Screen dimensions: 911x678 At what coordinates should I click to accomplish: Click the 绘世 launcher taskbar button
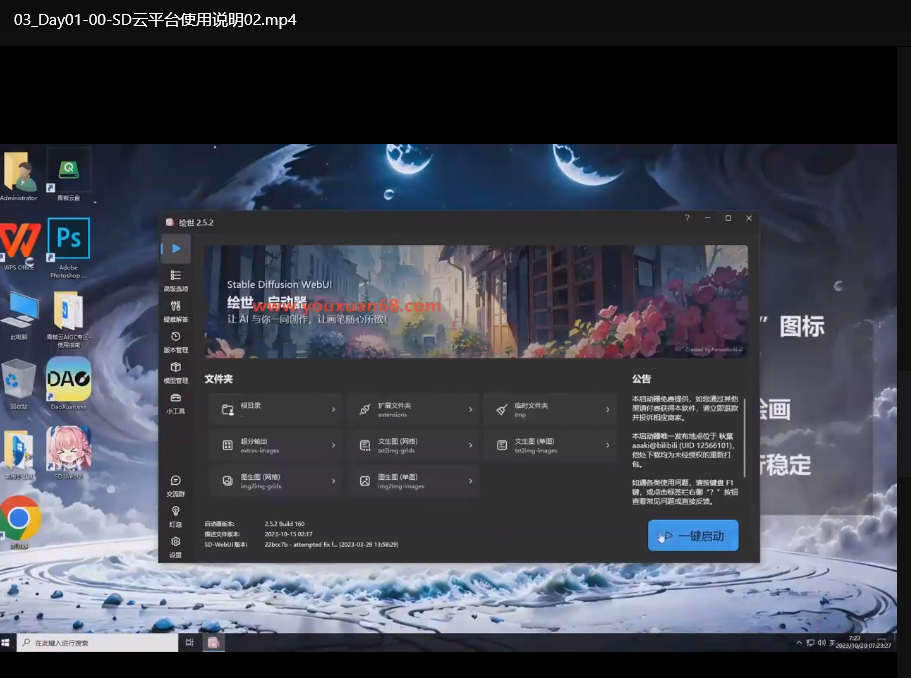click(x=213, y=643)
